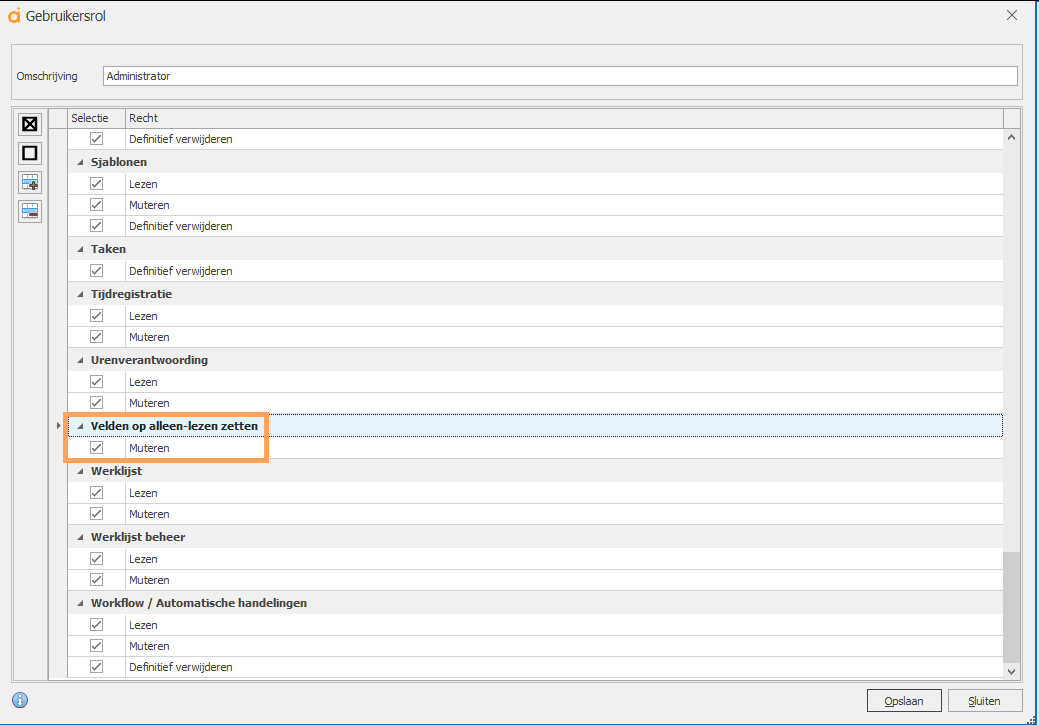Select the Urenverantwoording group title
This screenshot has width=1039, height=725.
pyautogui.click(x=149, y=360)
